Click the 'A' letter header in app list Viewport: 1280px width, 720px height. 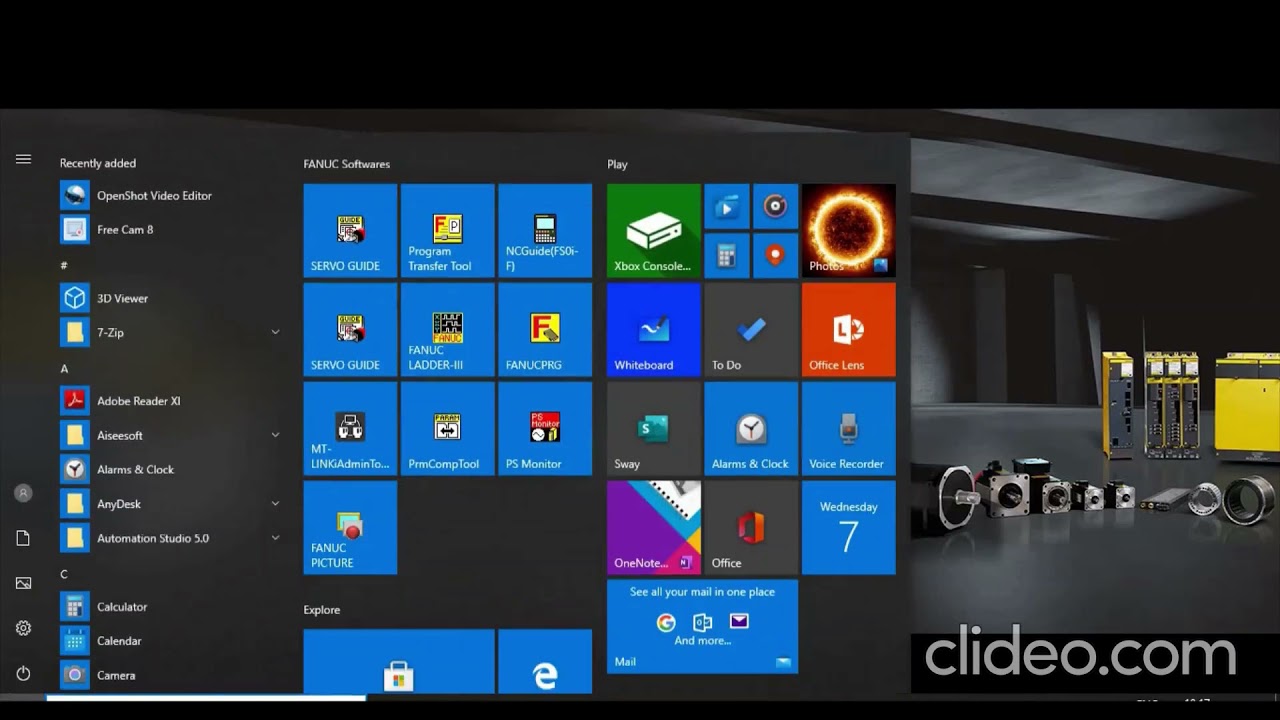click(x=64, y=368)
